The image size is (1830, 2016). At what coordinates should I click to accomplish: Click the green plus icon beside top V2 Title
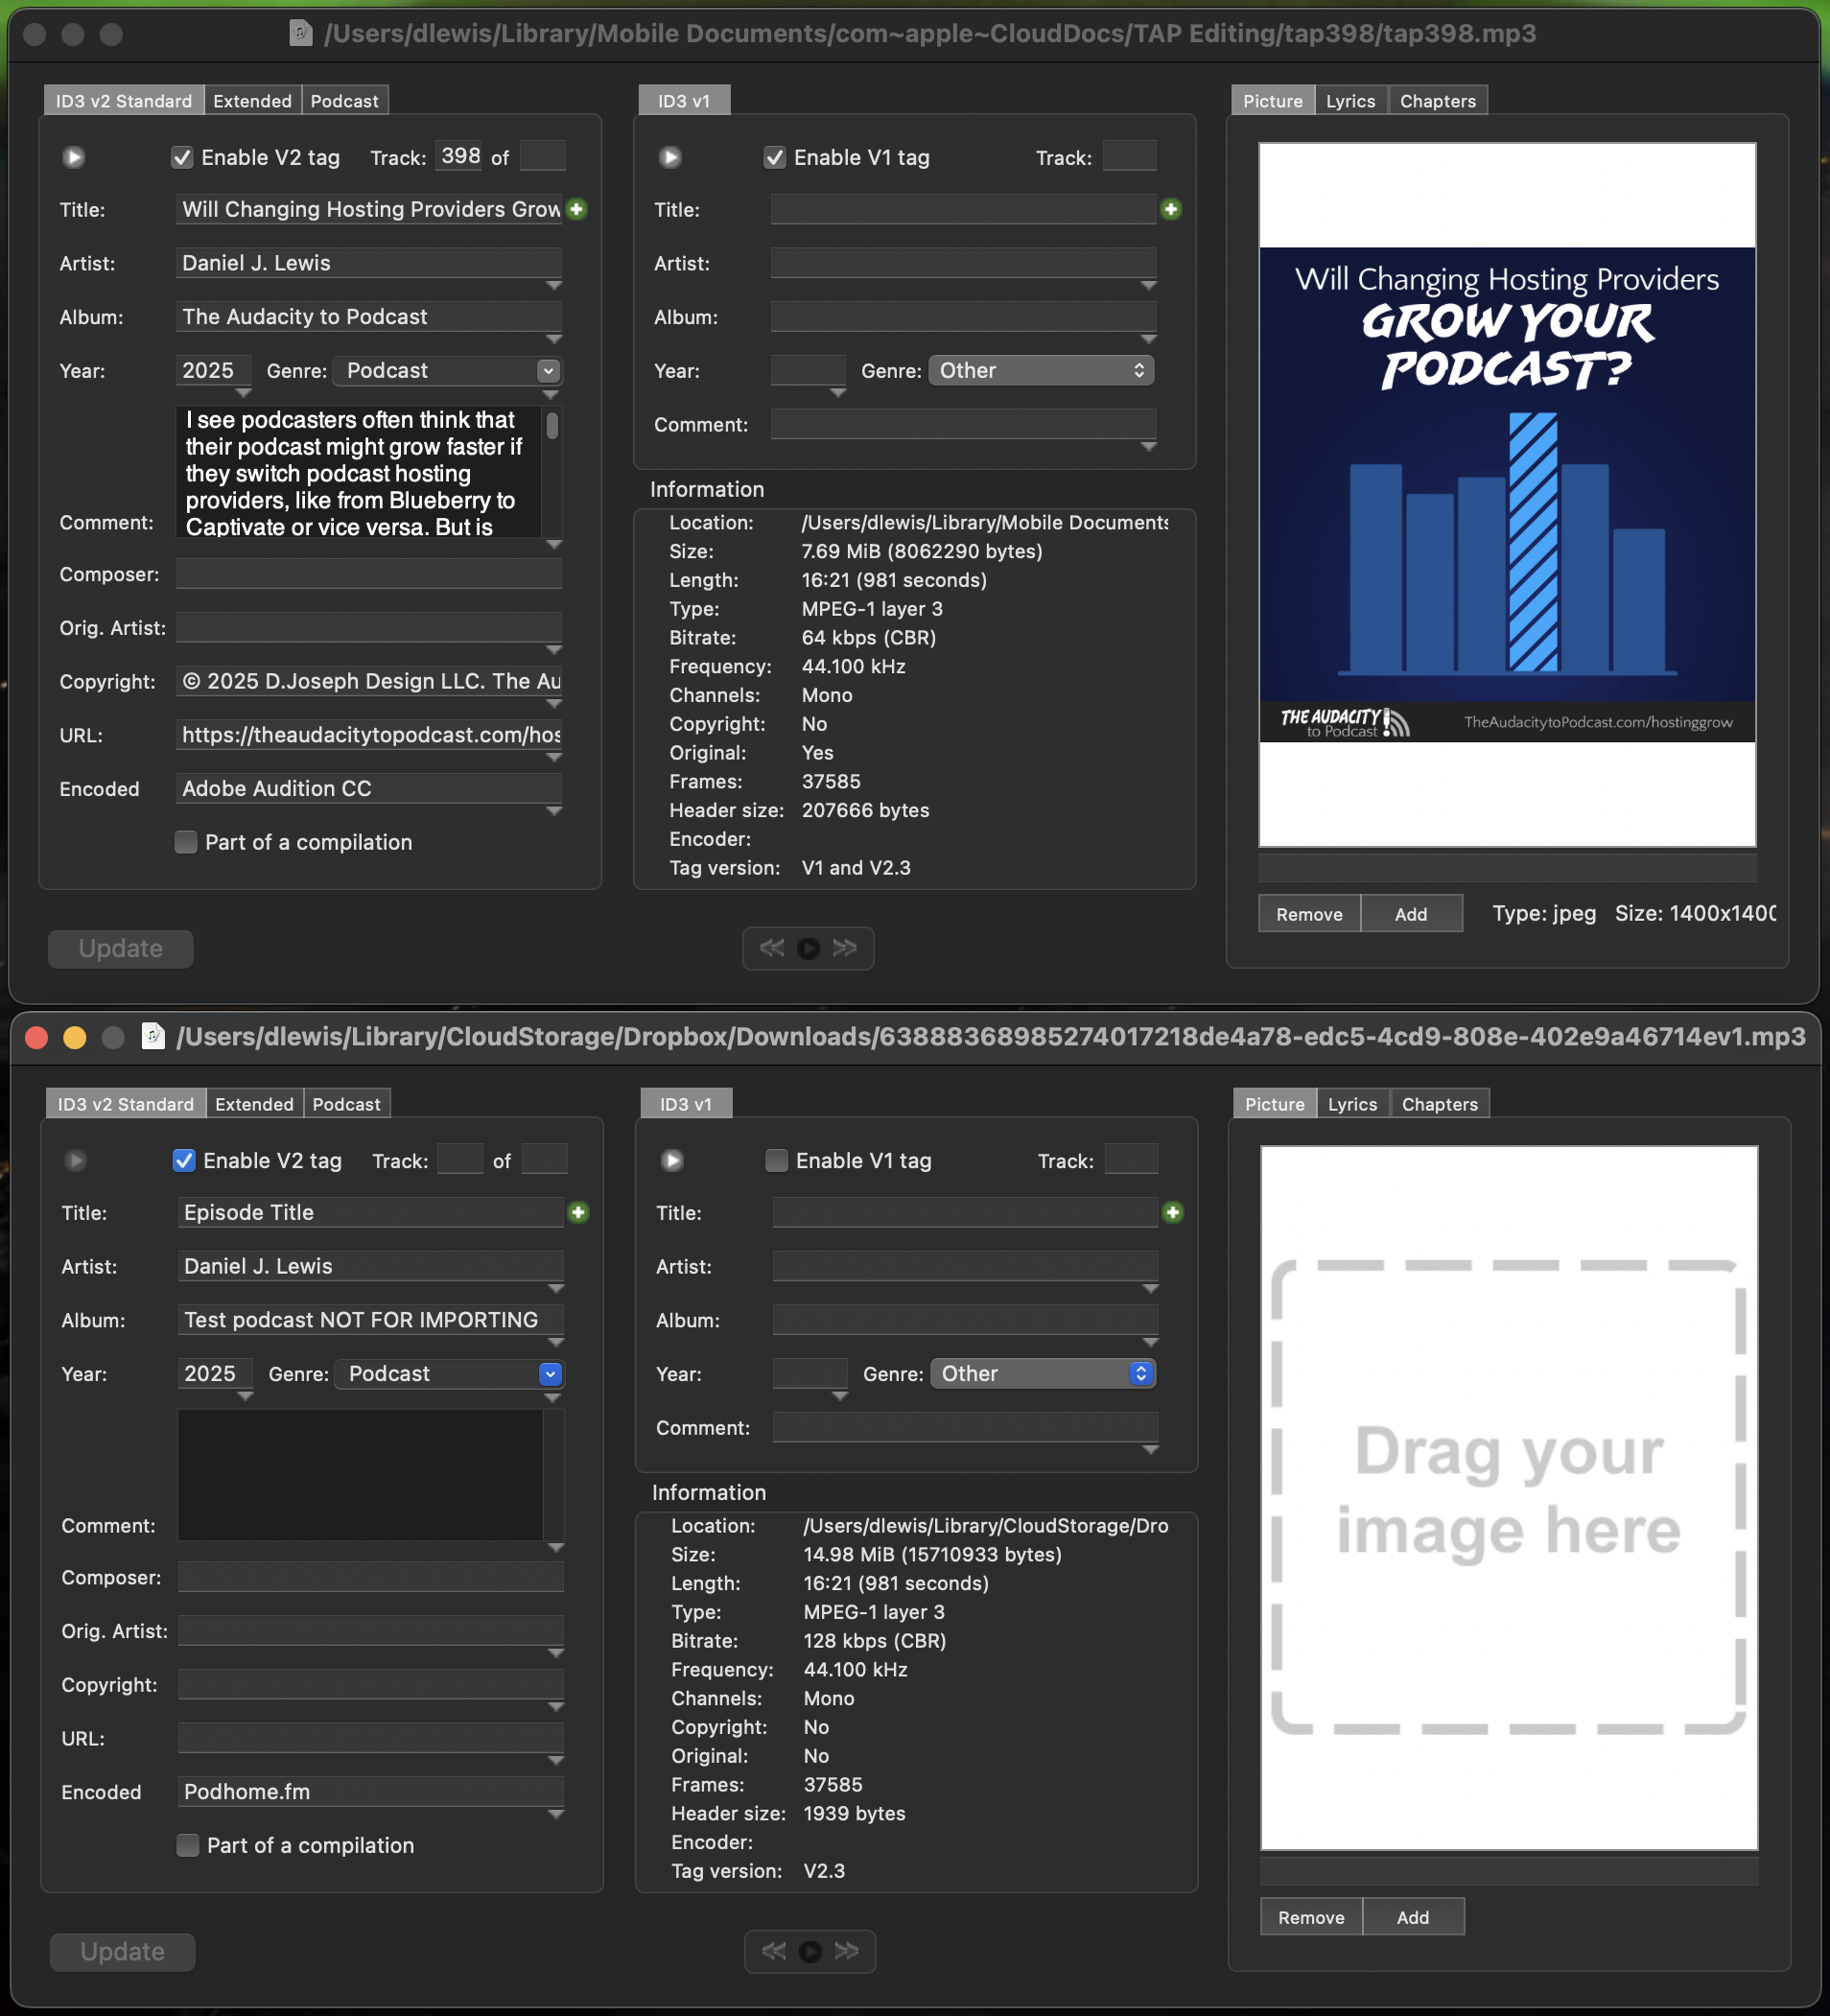(577, 209)
